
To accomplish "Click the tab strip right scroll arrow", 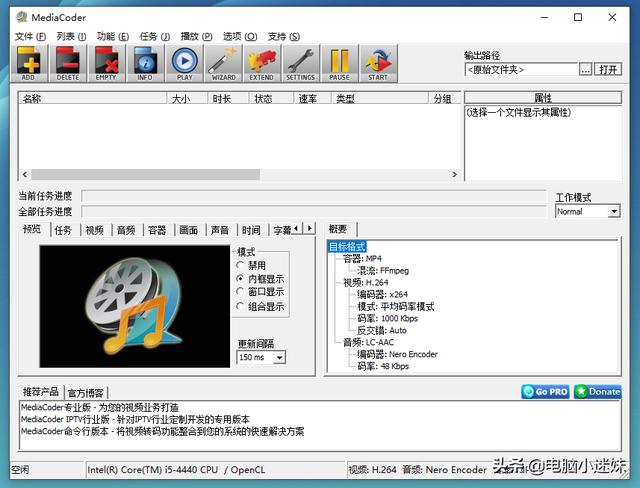I will (x=310, y=228).
